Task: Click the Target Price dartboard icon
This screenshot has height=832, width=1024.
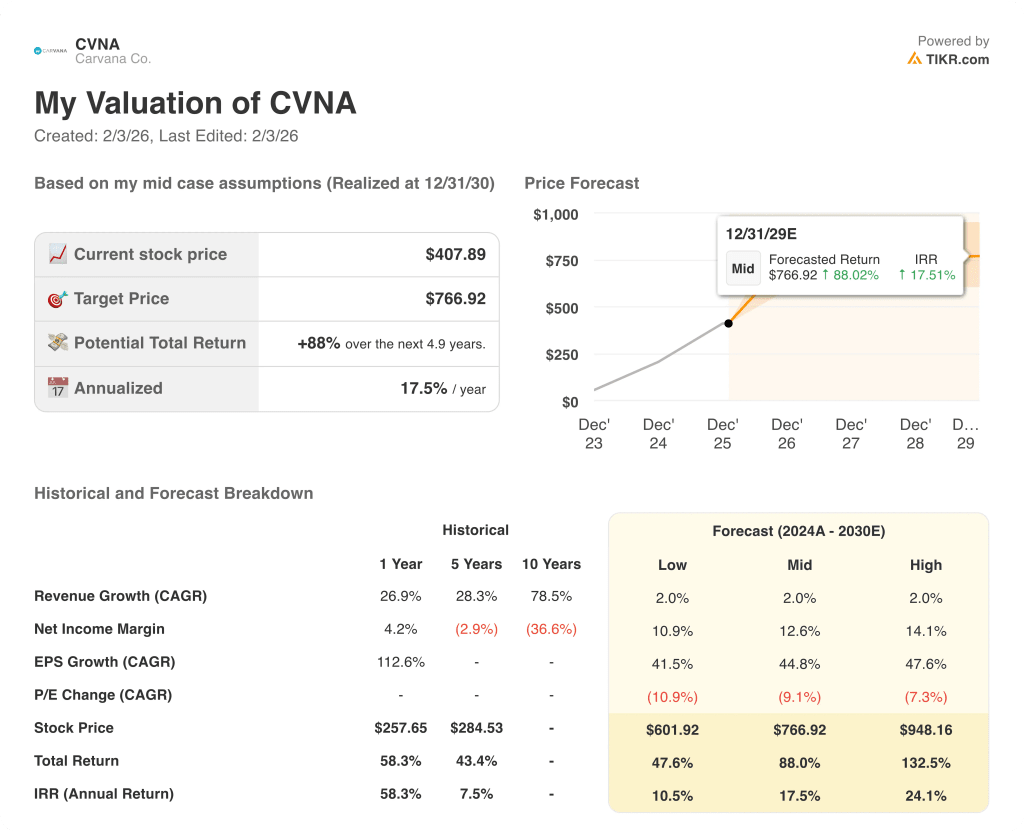Action: point(56,298)
